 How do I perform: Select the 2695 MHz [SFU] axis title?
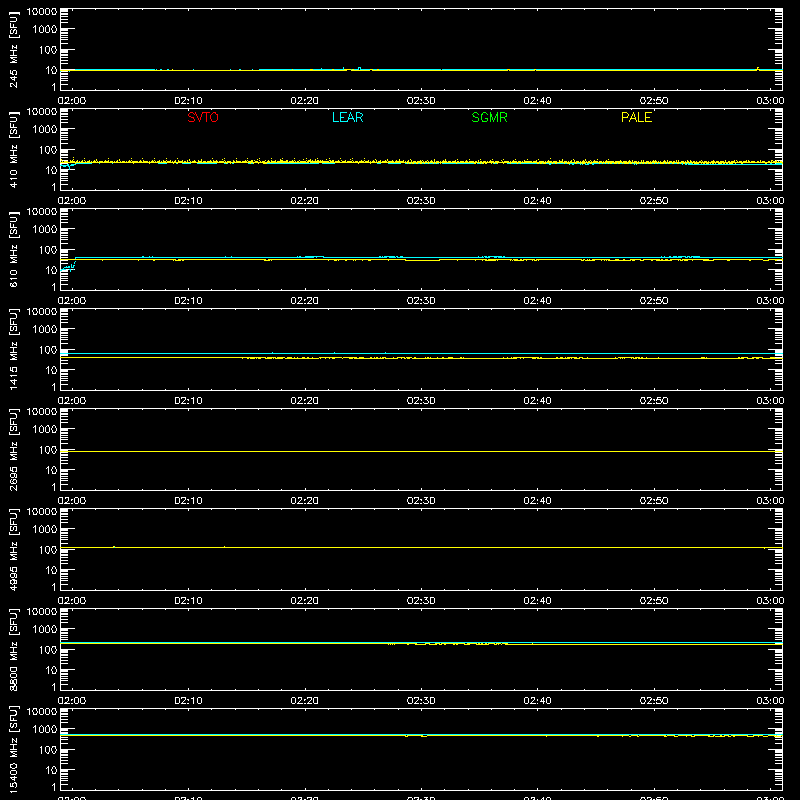click(13, 449)
